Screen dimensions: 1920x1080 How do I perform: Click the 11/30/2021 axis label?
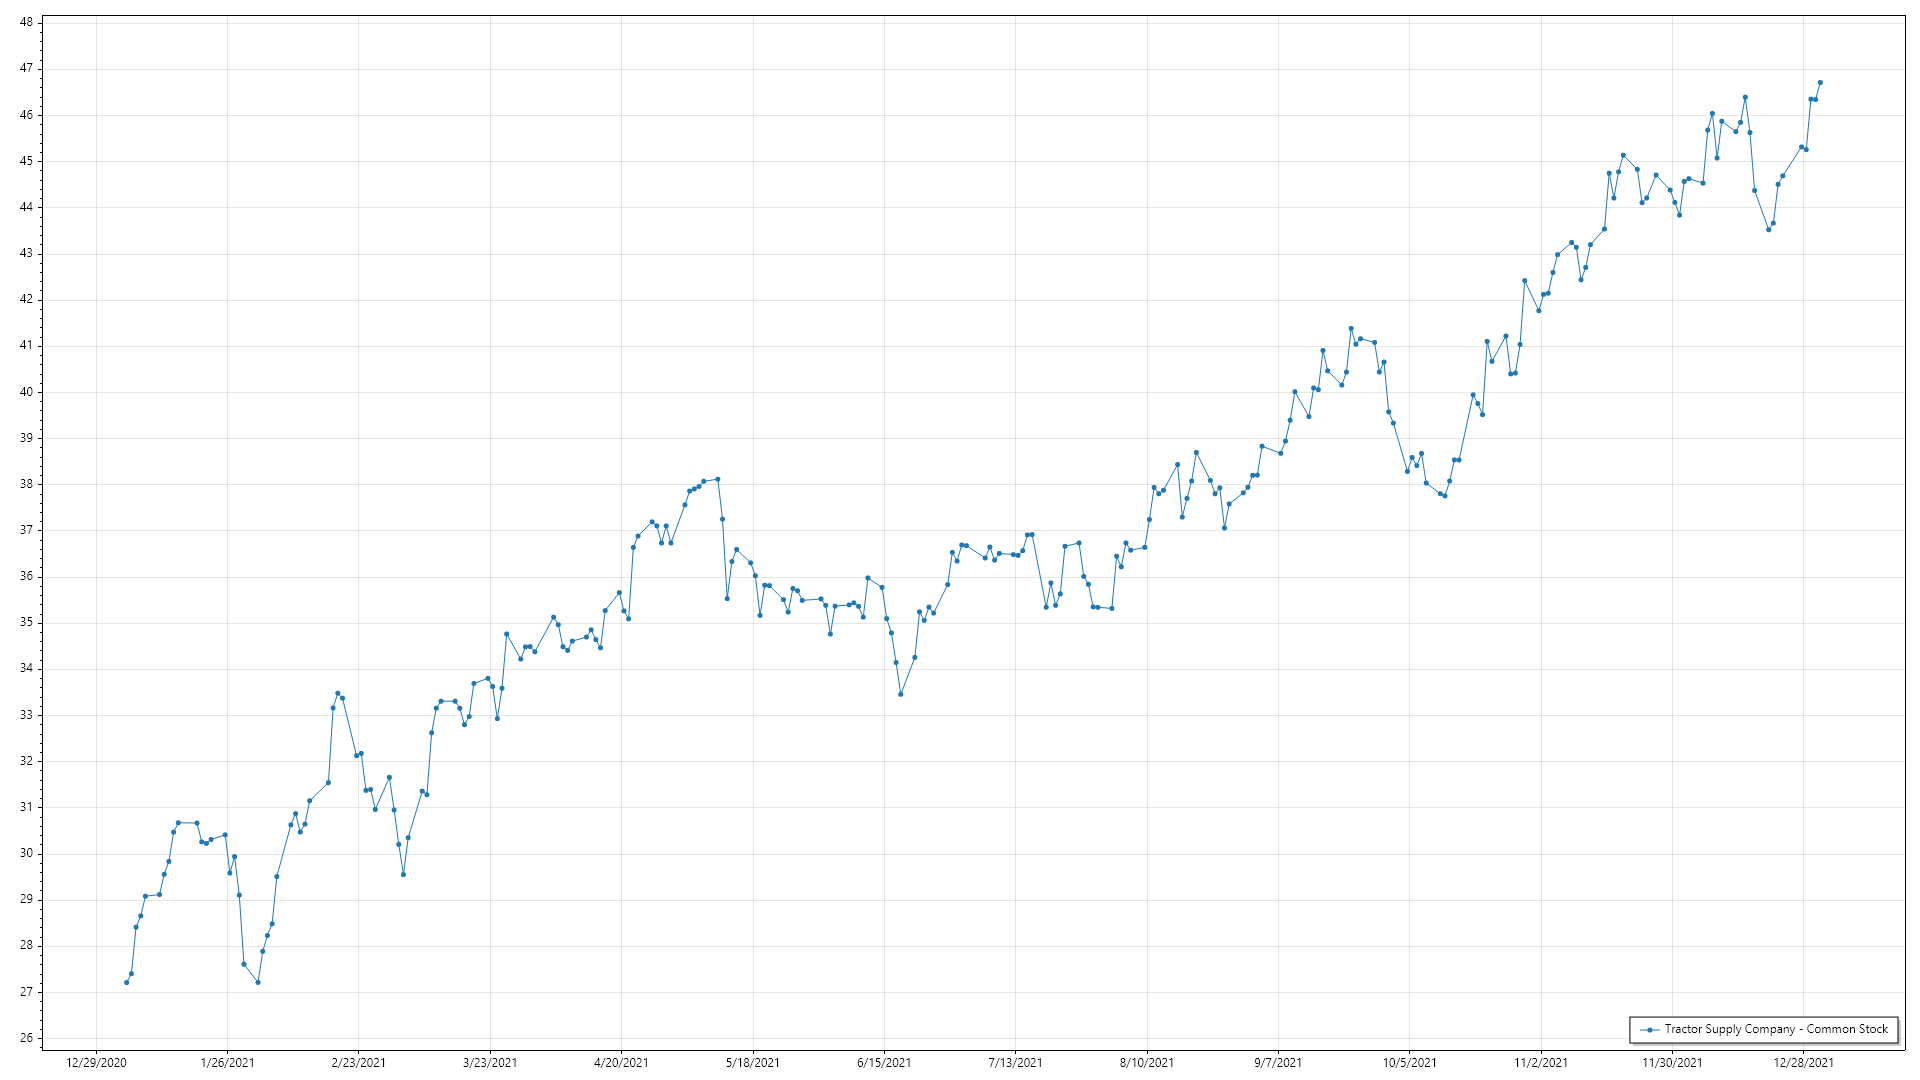click(x=1672, y=1063)
